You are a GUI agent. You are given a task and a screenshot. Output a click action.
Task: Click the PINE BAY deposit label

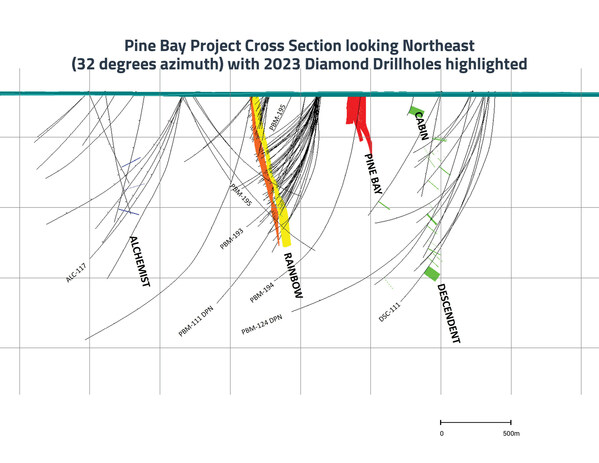pos(373,174)
